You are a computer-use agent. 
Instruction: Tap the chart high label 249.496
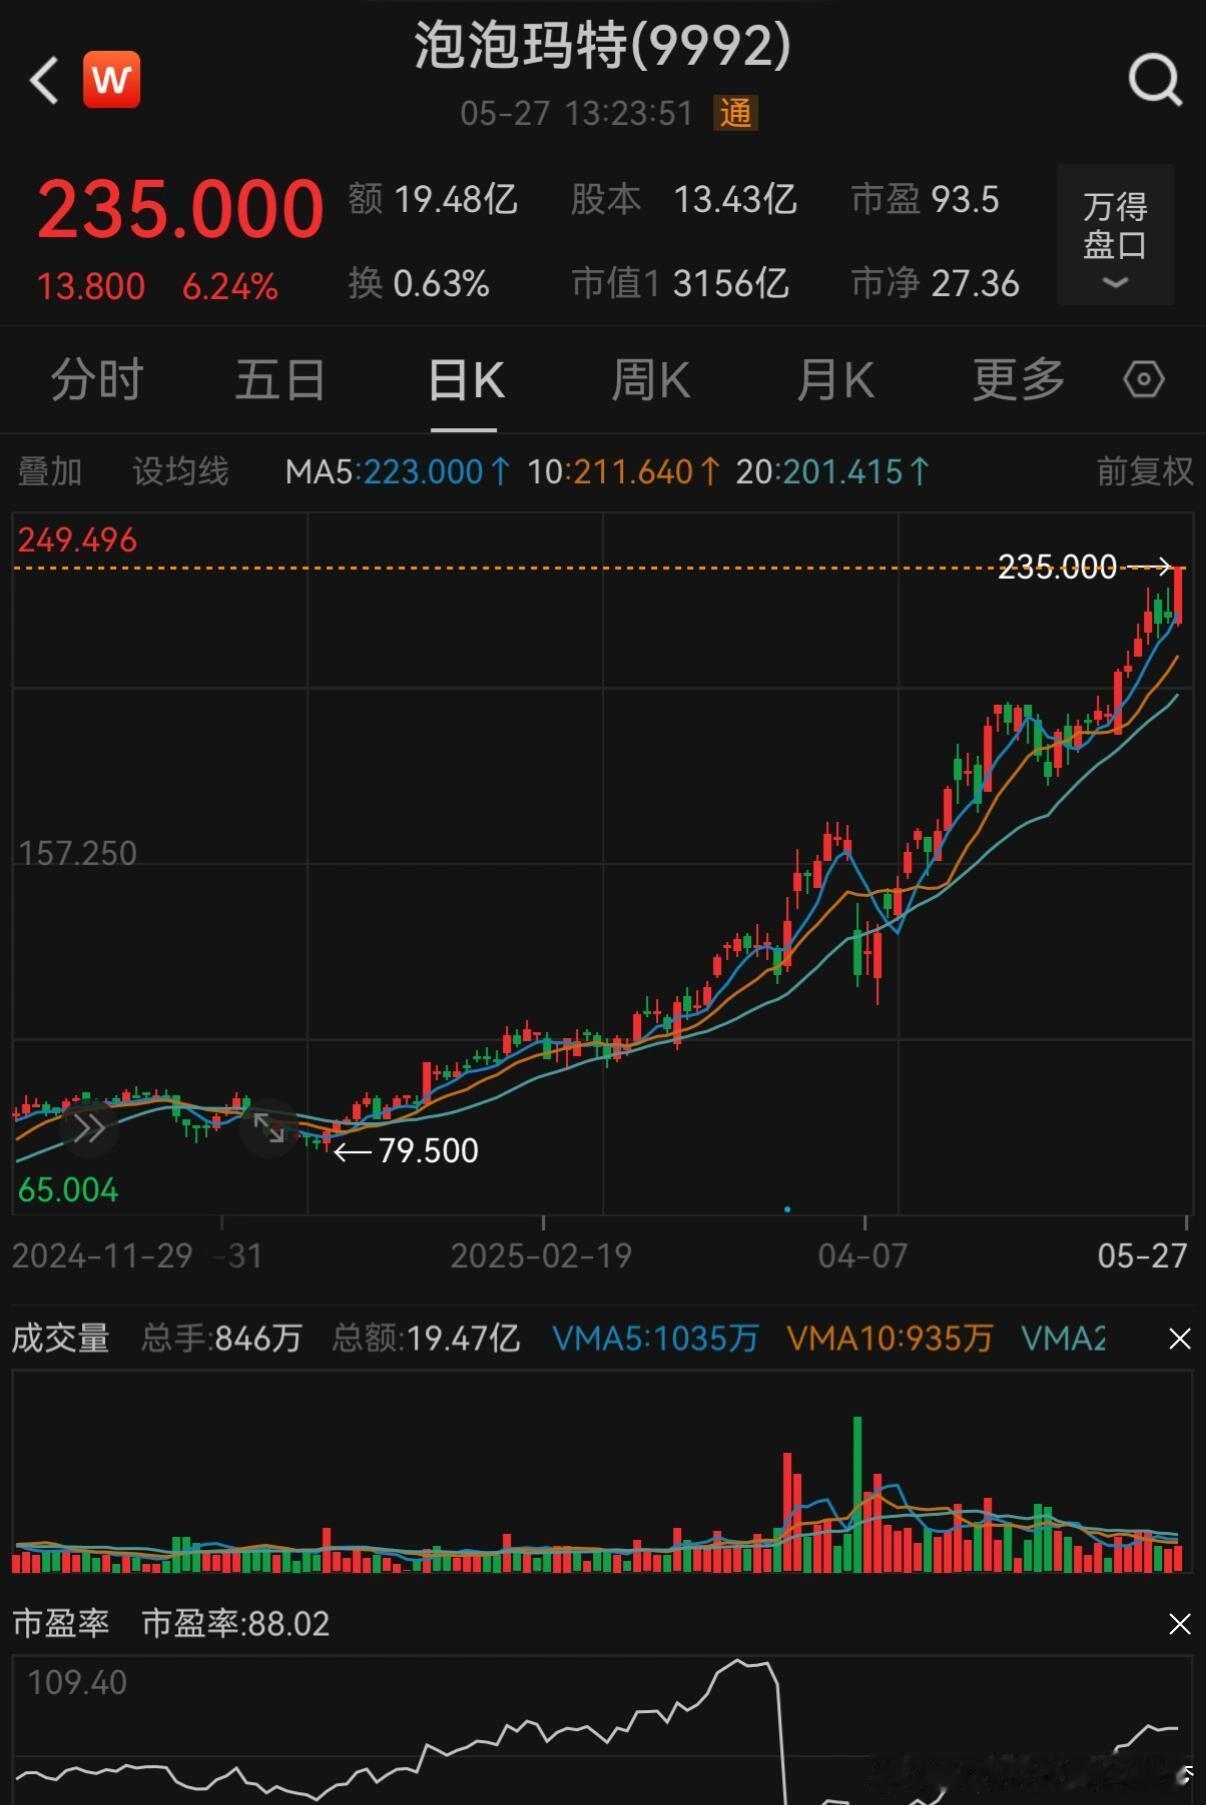(x=77, y=540)
